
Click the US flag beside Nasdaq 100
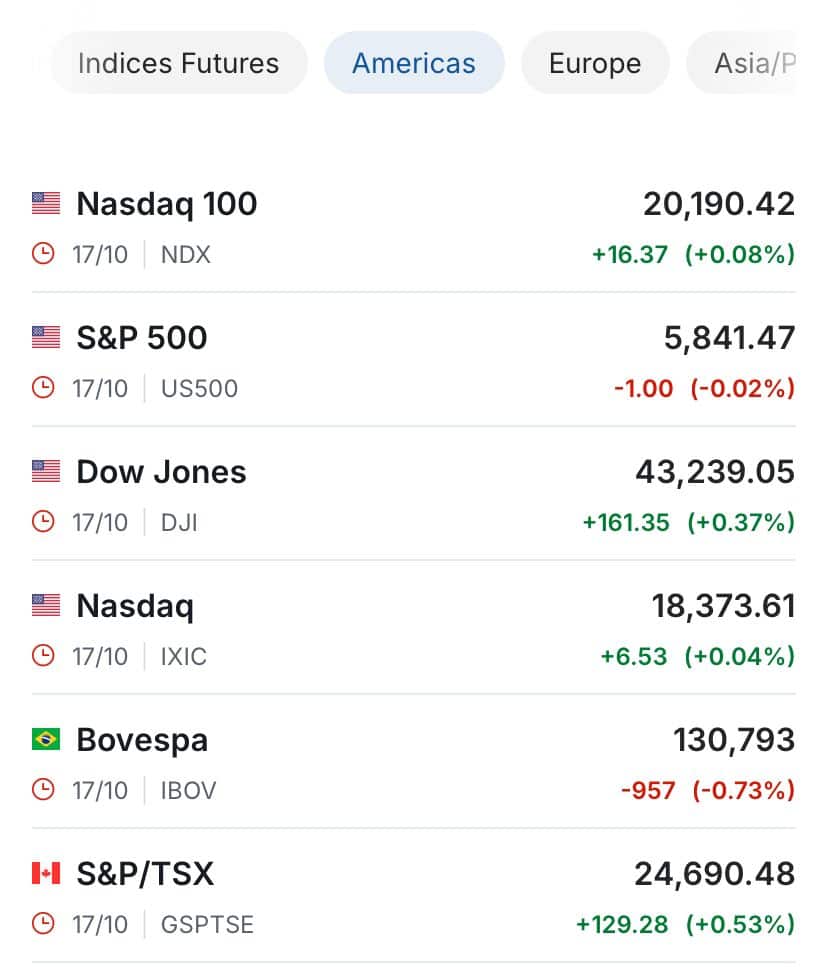click(46, 203)
